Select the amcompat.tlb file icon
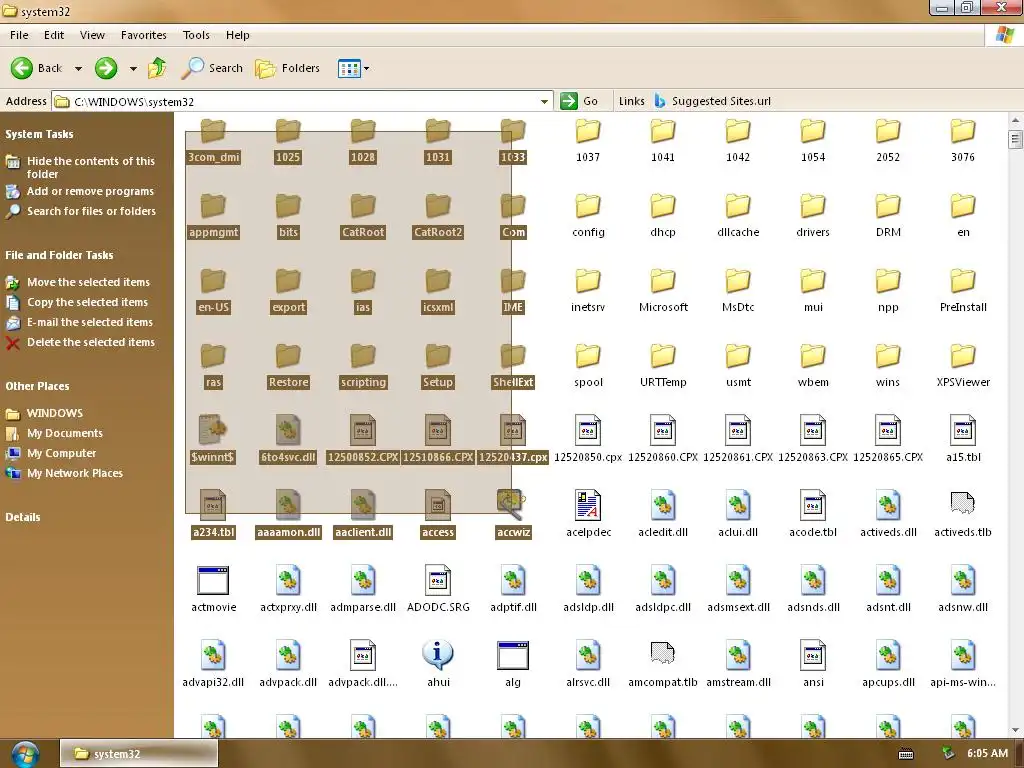Image resolution: width=1024 pixels, height=768 pixels. coord(663,654)
